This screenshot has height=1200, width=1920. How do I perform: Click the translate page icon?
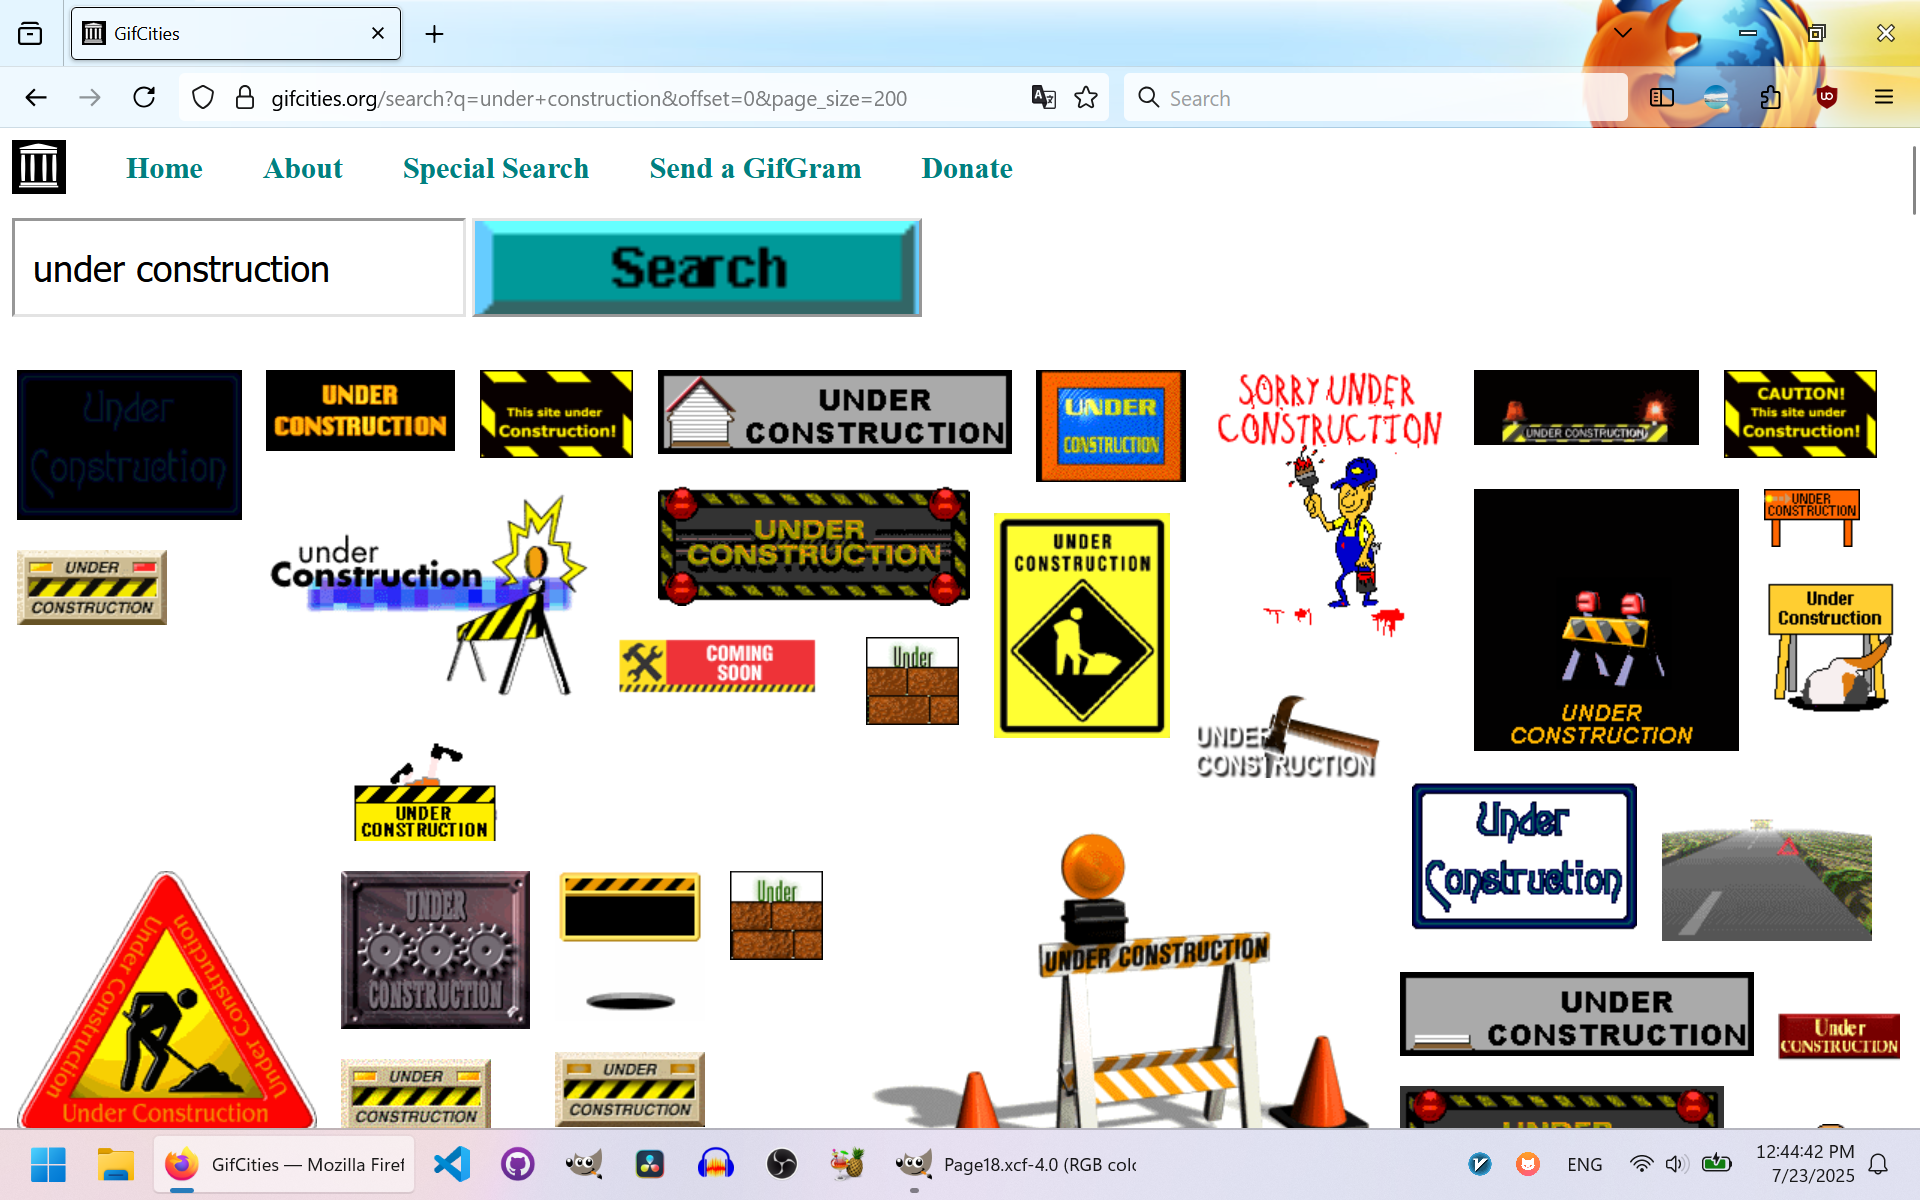(1043, 97)
